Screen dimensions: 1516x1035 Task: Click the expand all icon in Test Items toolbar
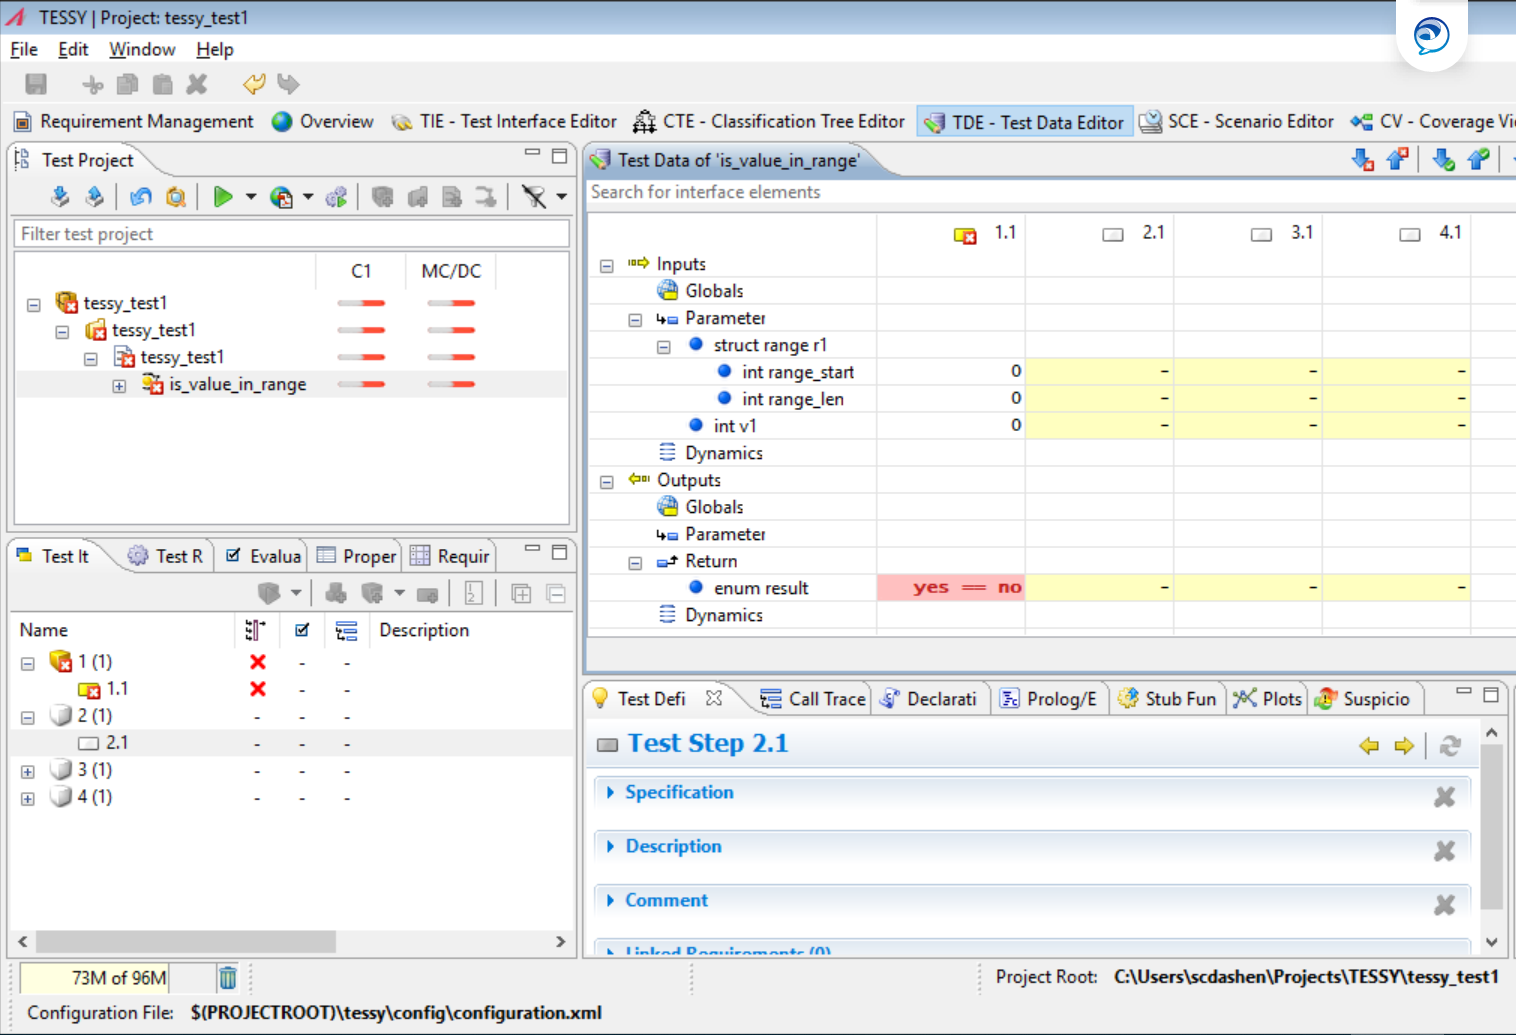(521, 594)
